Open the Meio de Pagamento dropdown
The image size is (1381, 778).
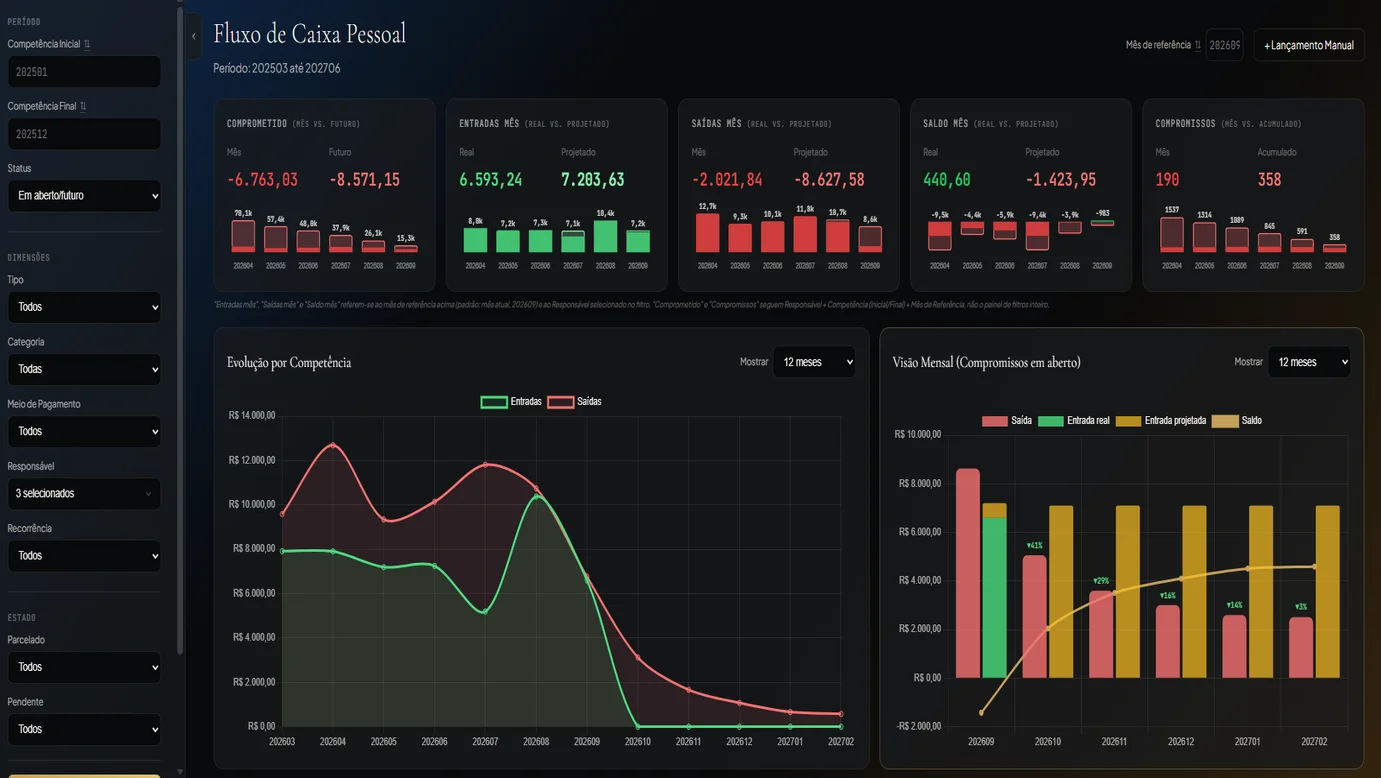84,431
